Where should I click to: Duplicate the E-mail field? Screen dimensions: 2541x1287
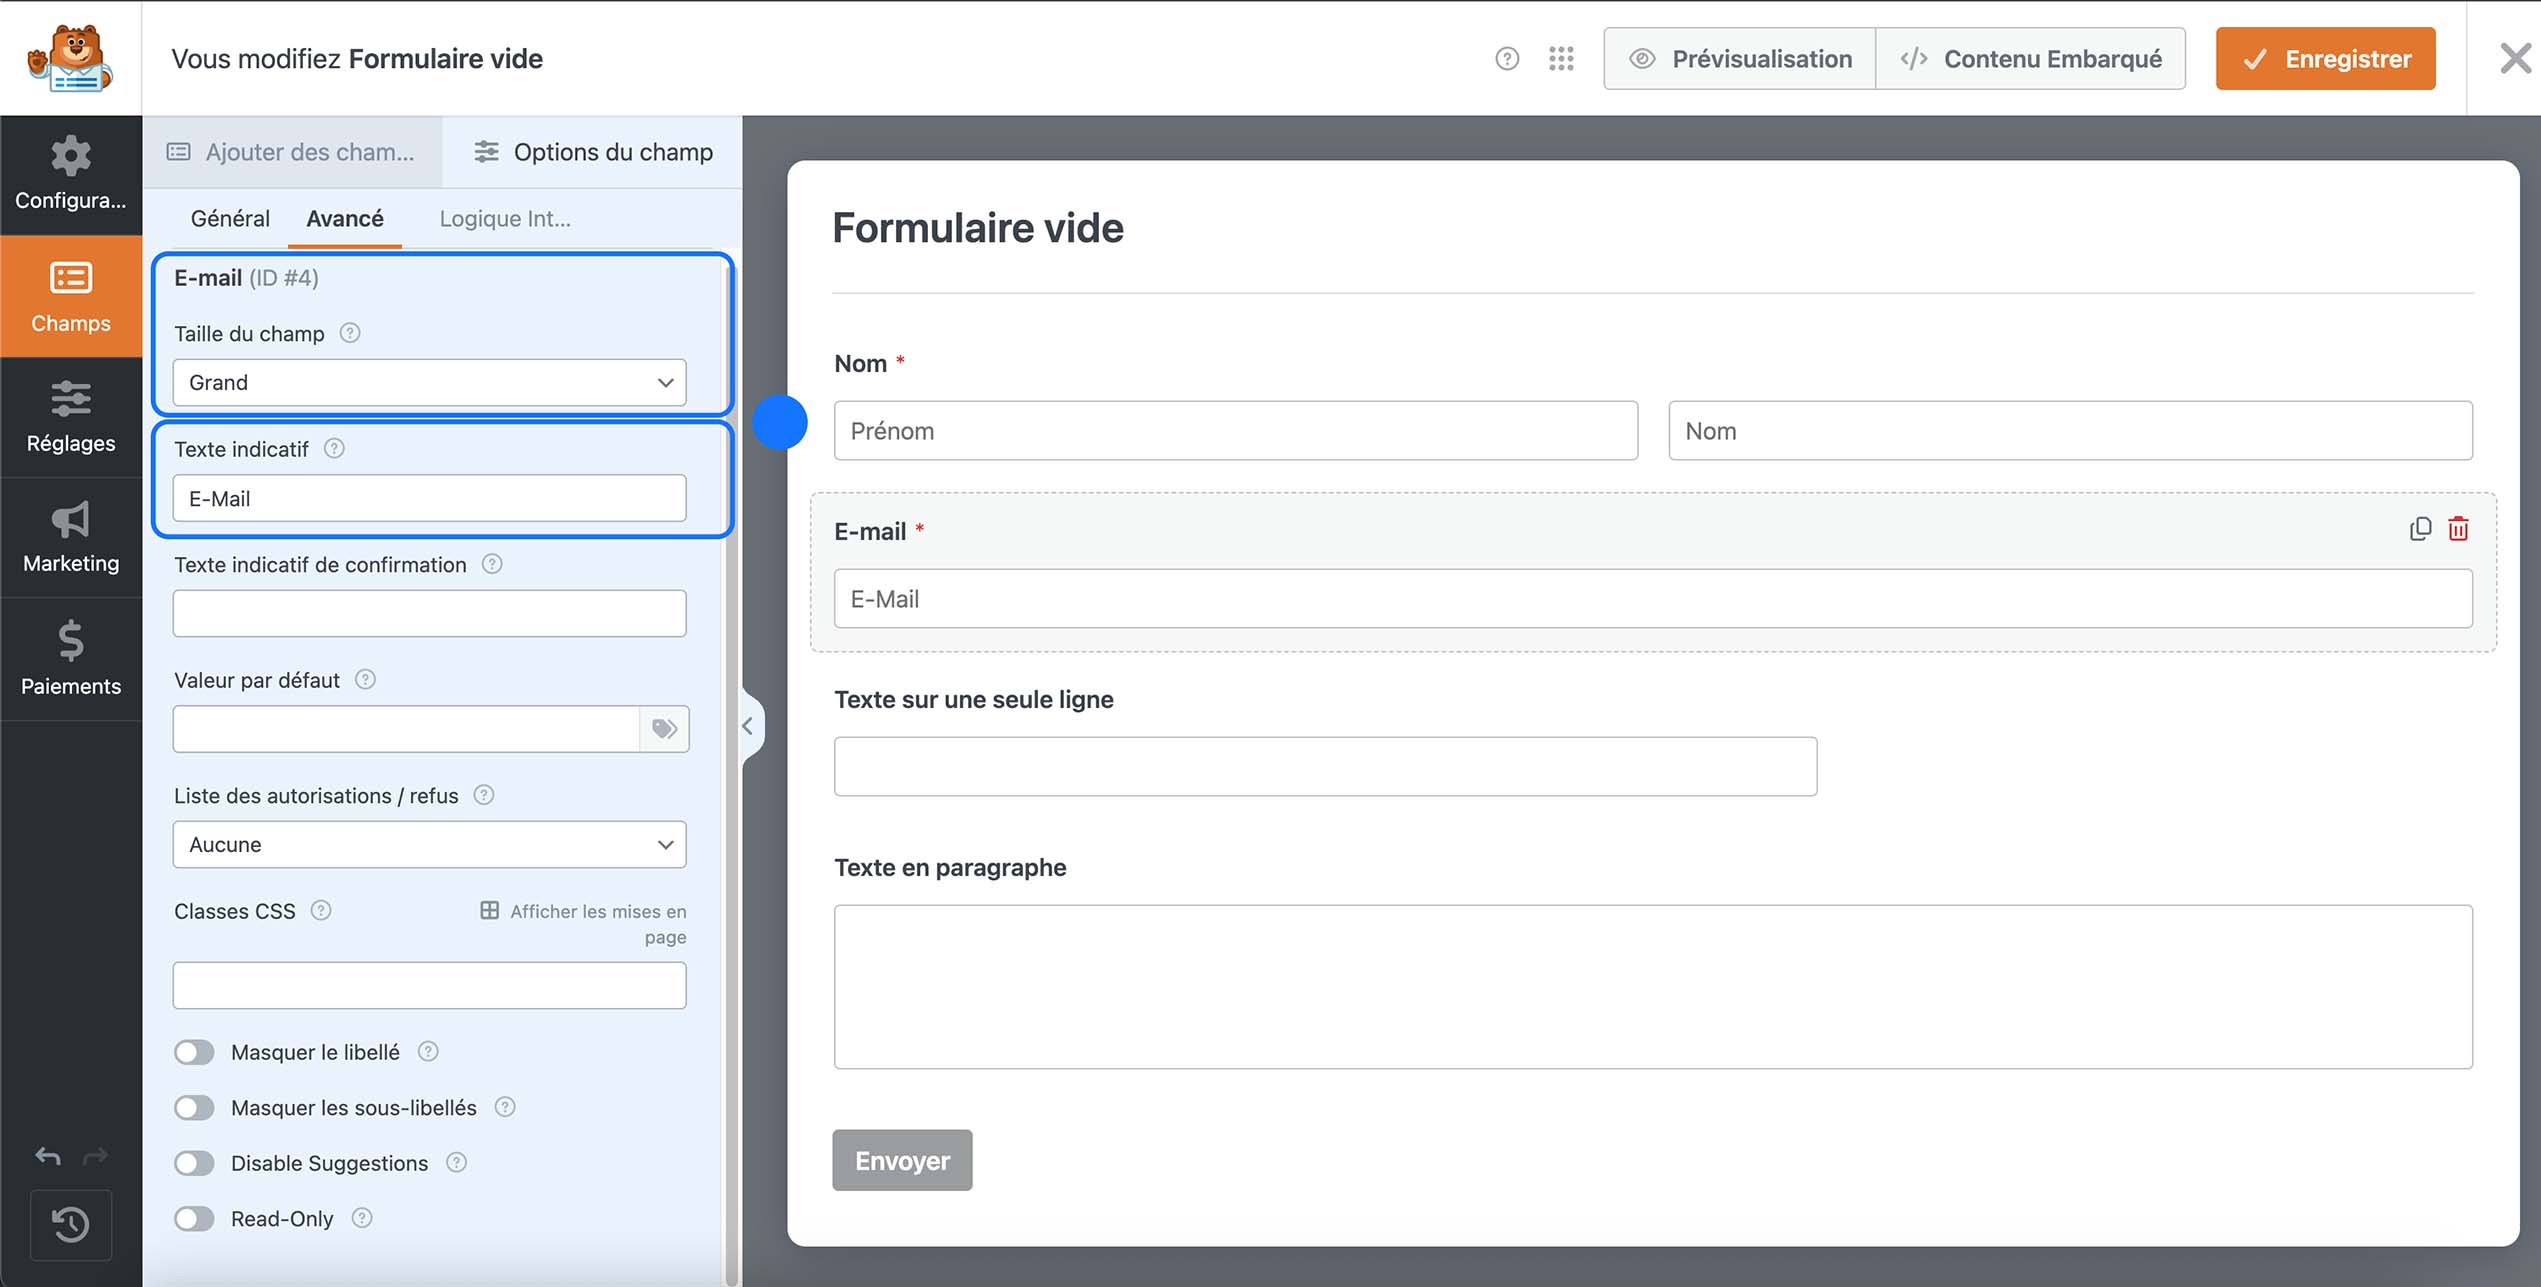pyautogui.click(x=2420, y=528)
